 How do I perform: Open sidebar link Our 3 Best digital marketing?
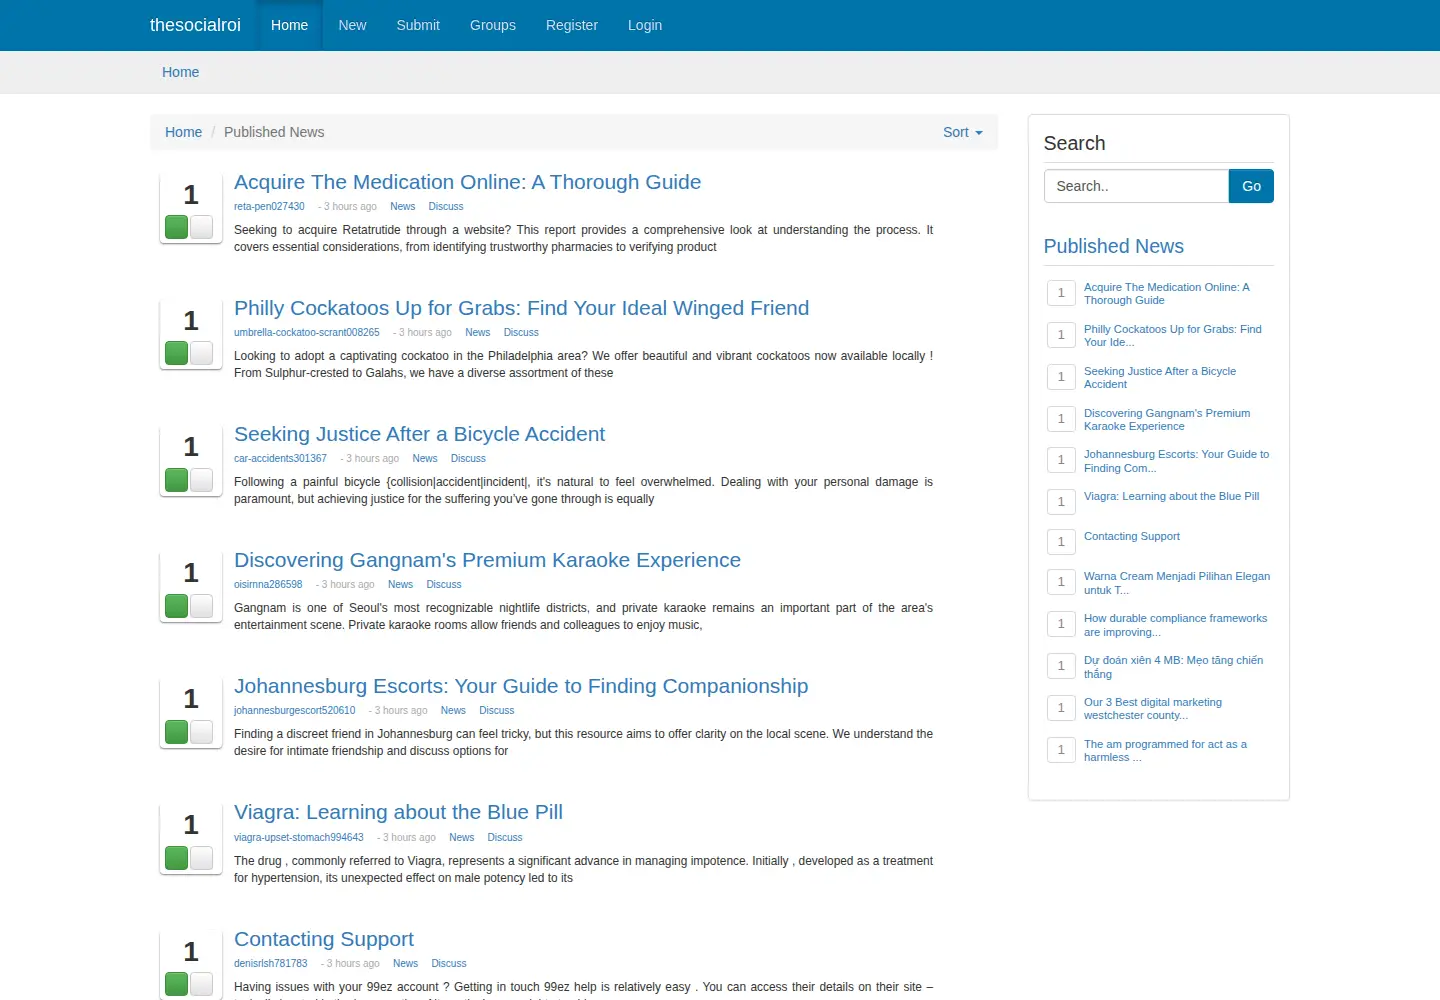coord(1153,709)
